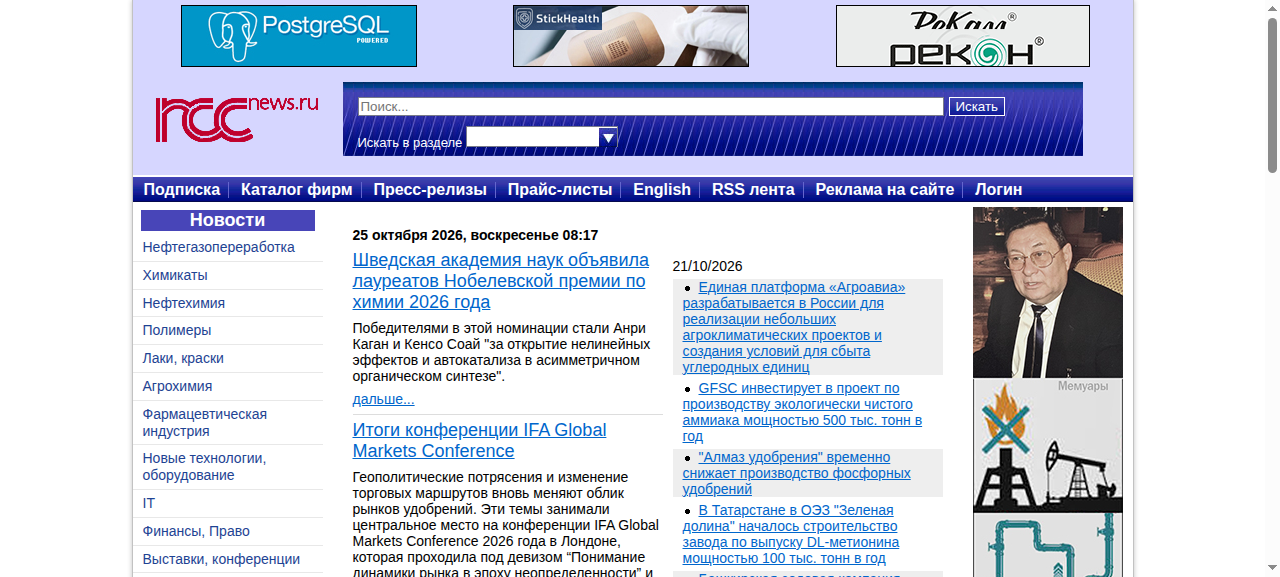Open Фармацевтическая индустрия category
Screen dimensions: 1280x577
click(x=205, y=422)
